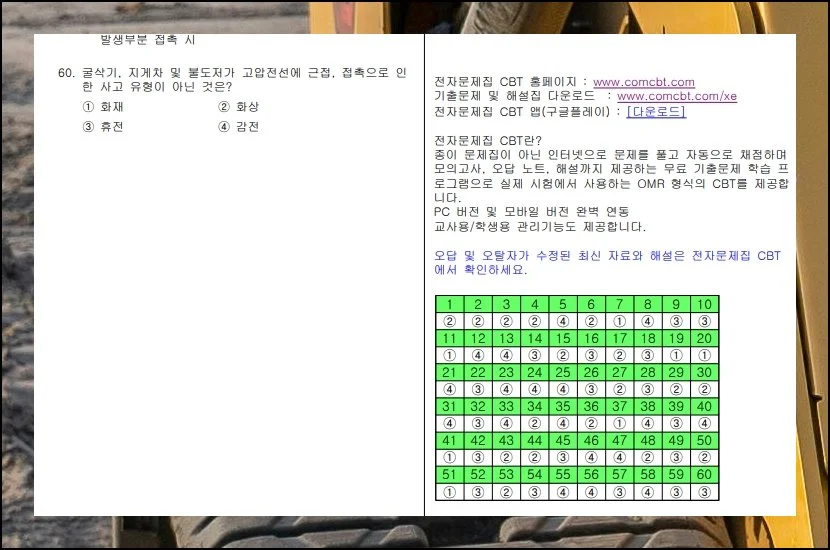Click the '발생부분 접촉 시' text line
The image size is (830, 550).
148,40
